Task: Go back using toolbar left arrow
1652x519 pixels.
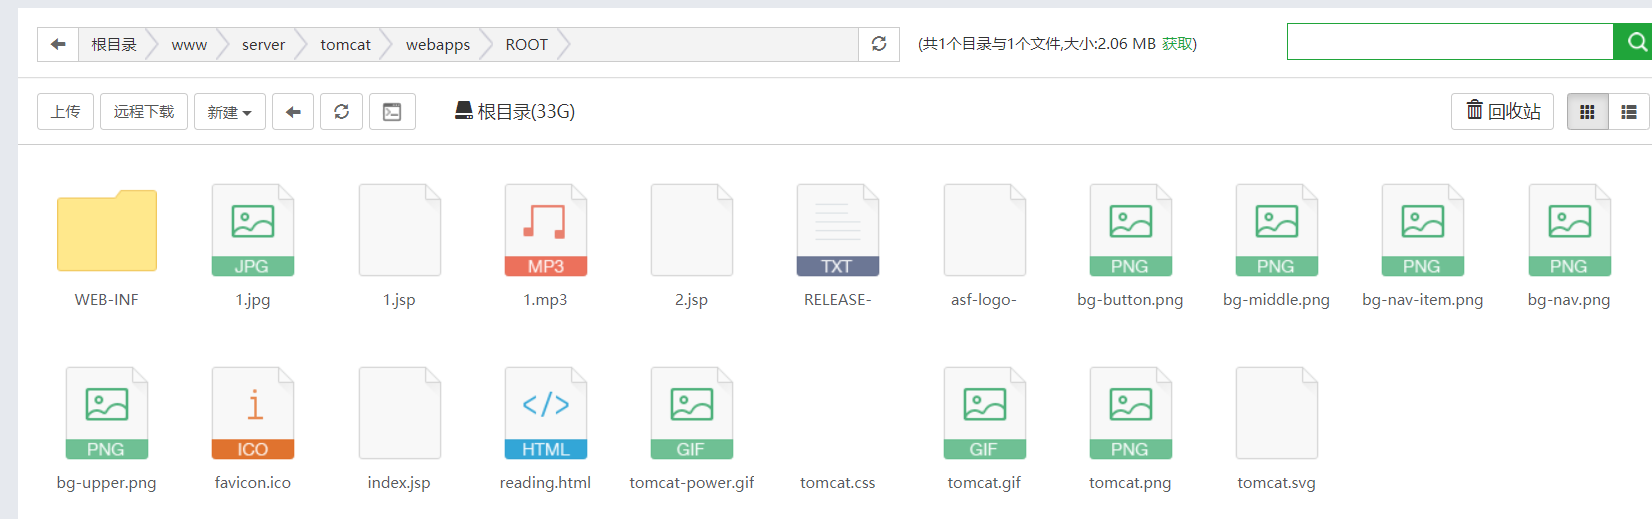Action: click(x=293, y=112)
